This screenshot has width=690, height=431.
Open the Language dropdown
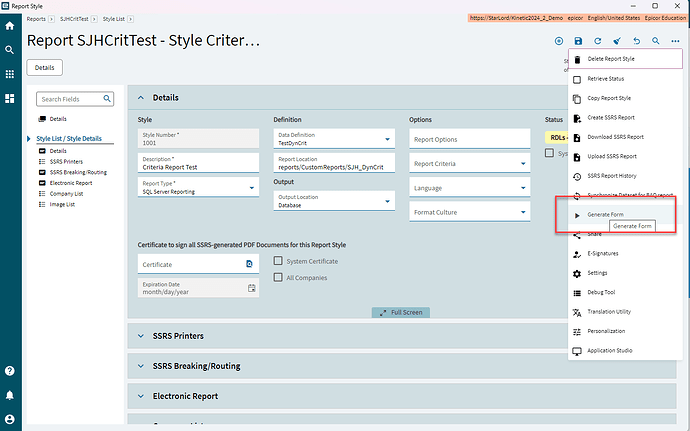[523, 188]
